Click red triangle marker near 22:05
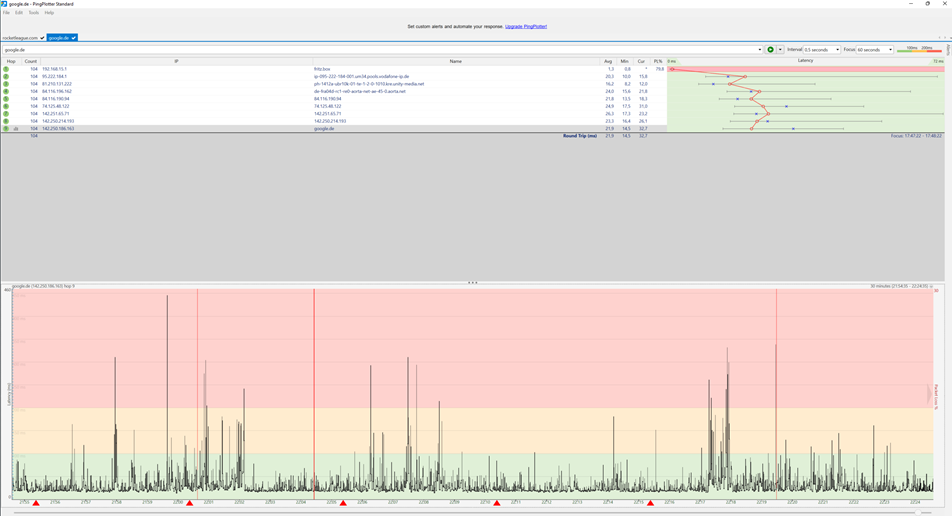This screenshot has width=952, height=516. point(343,503)
